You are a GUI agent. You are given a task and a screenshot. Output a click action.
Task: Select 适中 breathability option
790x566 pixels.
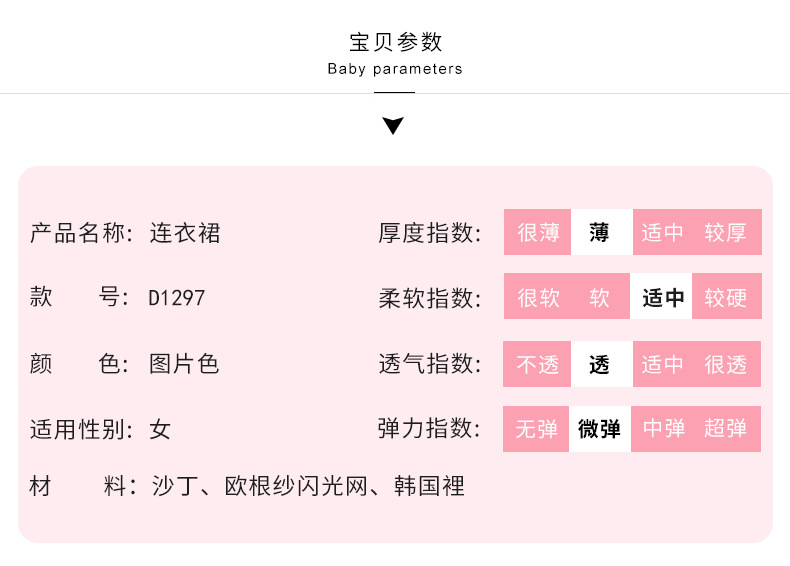pos(662,364)
